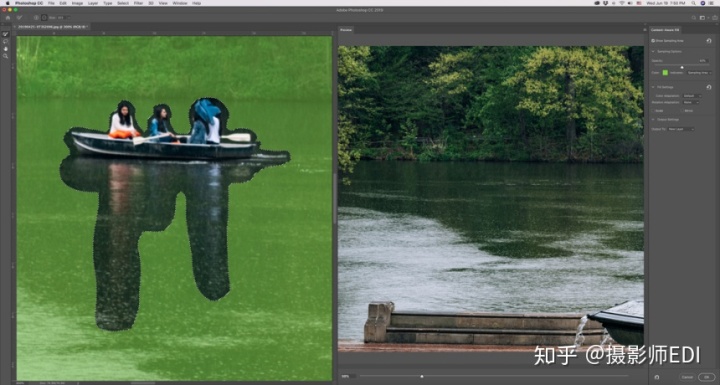Click the Siri icon in menu bar
720x385 pixels.
coord(703,3)
